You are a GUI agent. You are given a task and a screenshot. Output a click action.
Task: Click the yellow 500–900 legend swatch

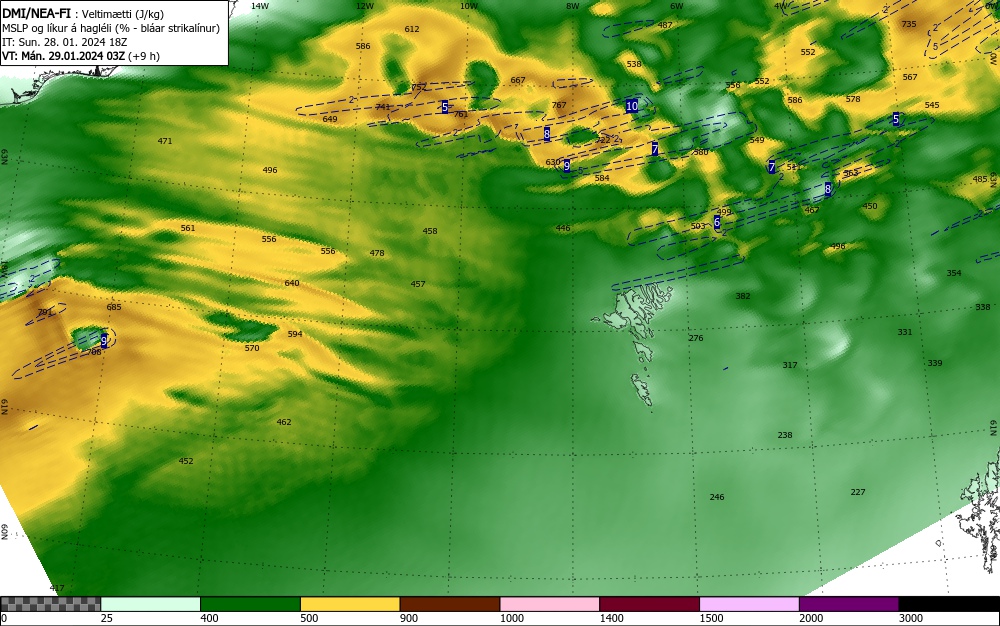point(350,604)
